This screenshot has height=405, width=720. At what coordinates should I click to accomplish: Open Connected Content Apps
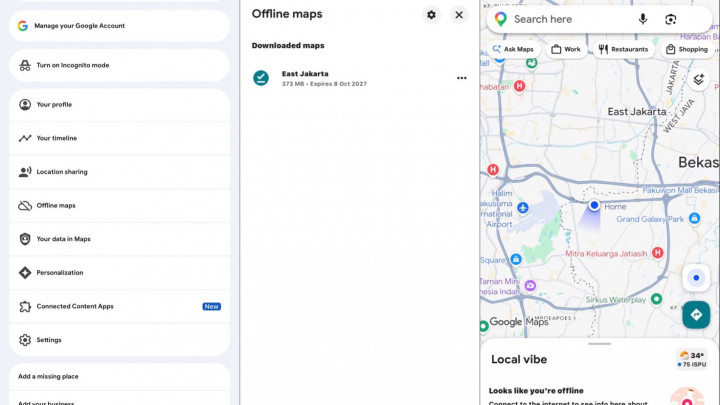pos(119,306)
